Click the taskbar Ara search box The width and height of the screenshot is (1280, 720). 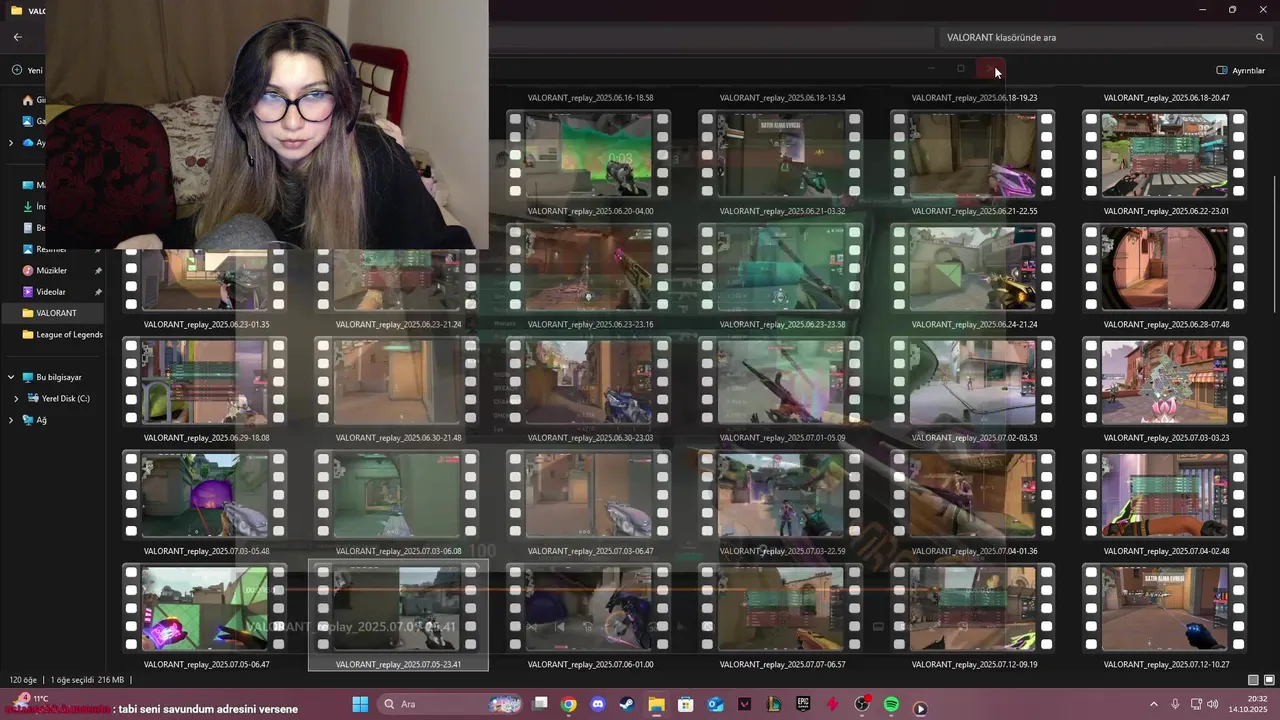coord(450,704)
